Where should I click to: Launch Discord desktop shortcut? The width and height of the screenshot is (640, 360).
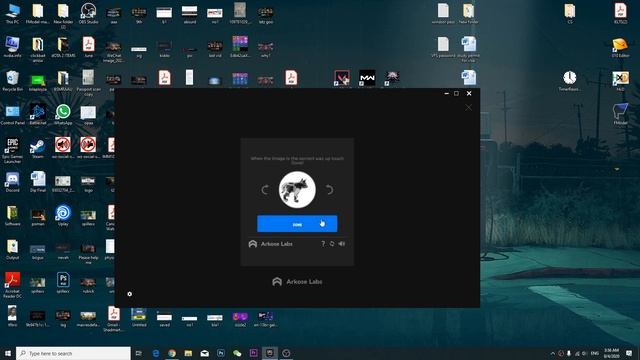pos(12,182)
